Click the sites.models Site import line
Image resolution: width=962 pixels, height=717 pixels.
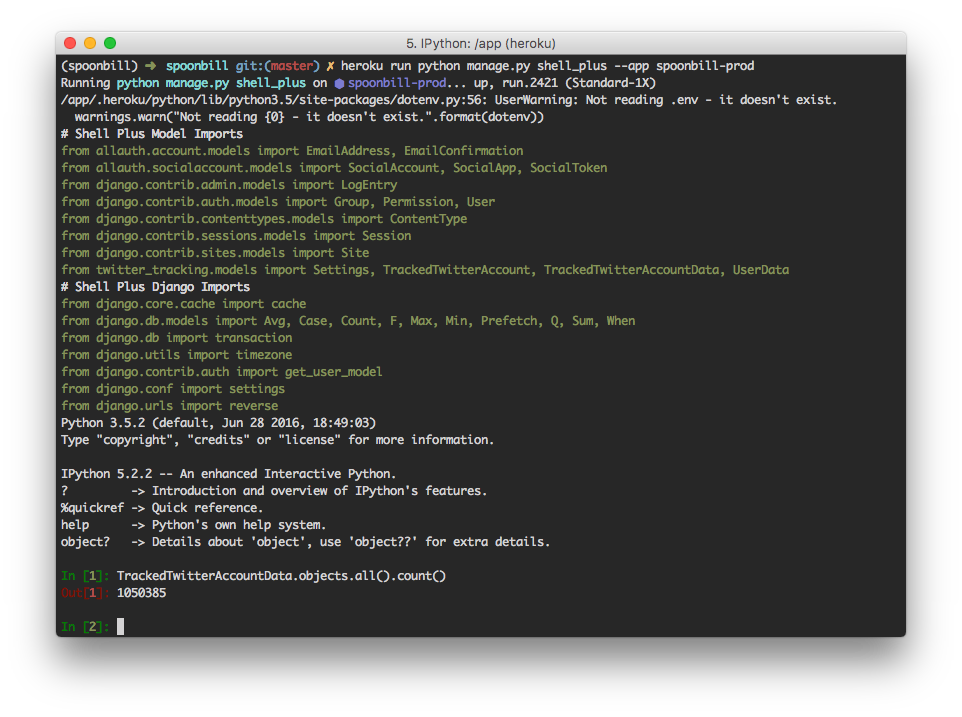tap(215, 253)
